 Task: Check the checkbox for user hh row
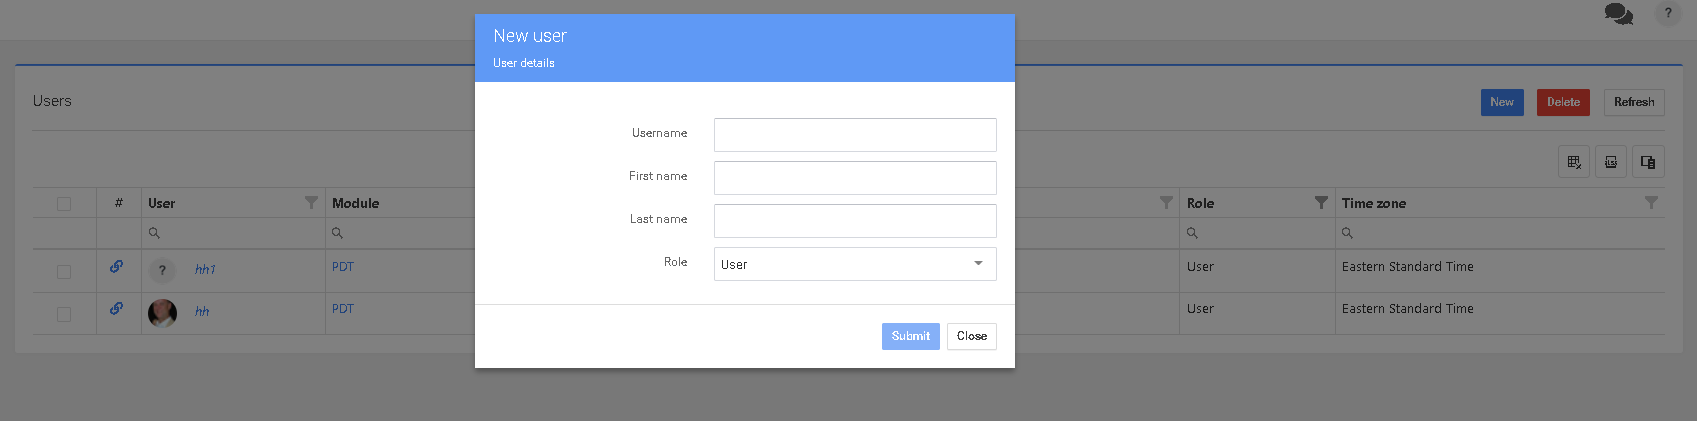(64, 314)
